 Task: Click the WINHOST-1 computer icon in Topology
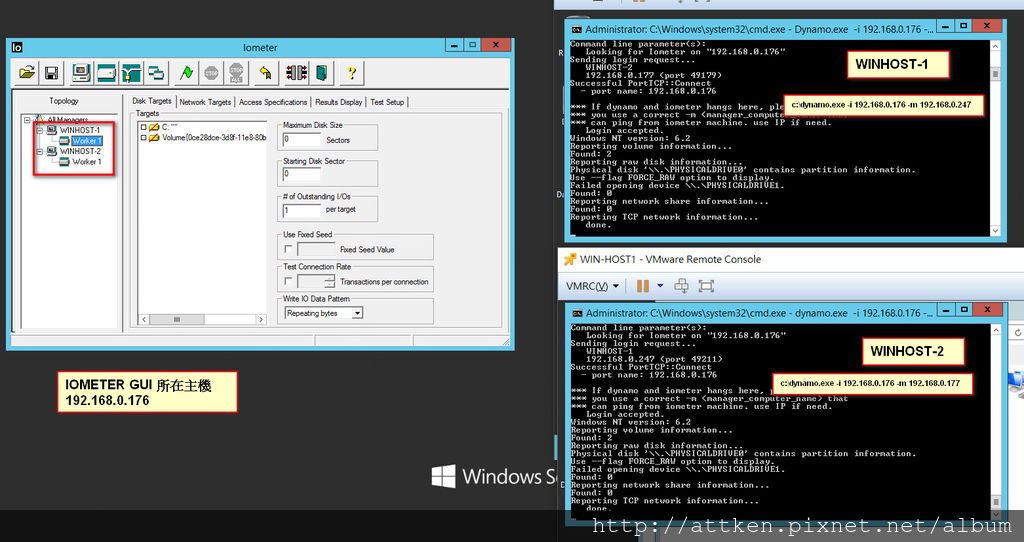tap(52, 130)
